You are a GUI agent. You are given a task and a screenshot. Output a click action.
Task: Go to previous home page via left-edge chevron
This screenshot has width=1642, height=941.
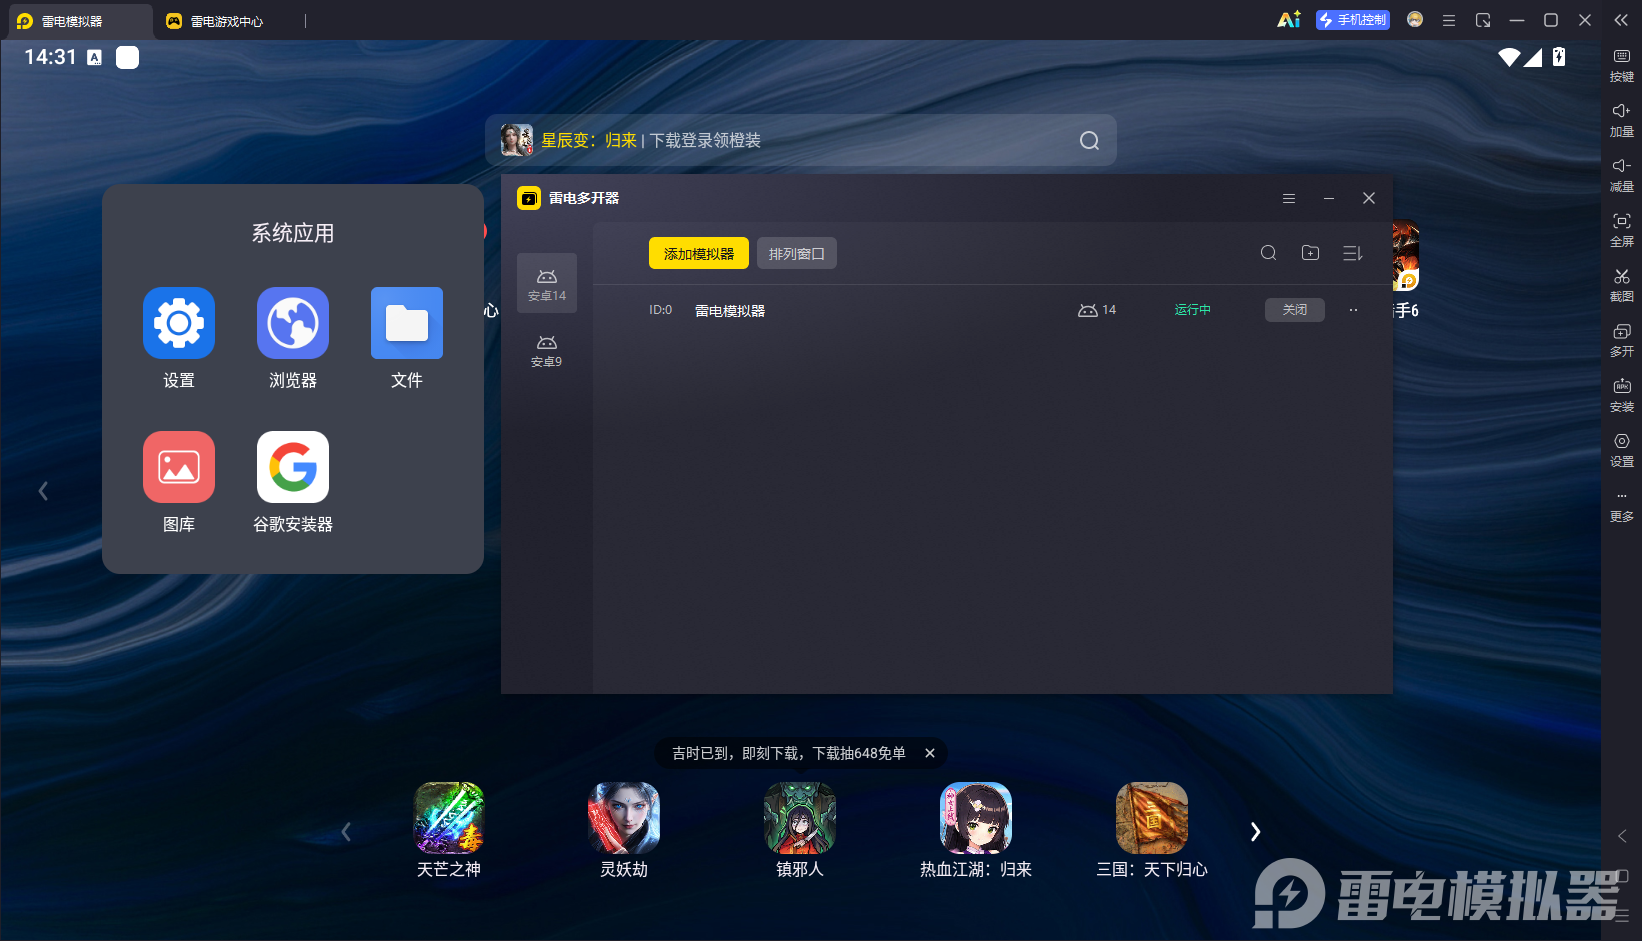43,490
